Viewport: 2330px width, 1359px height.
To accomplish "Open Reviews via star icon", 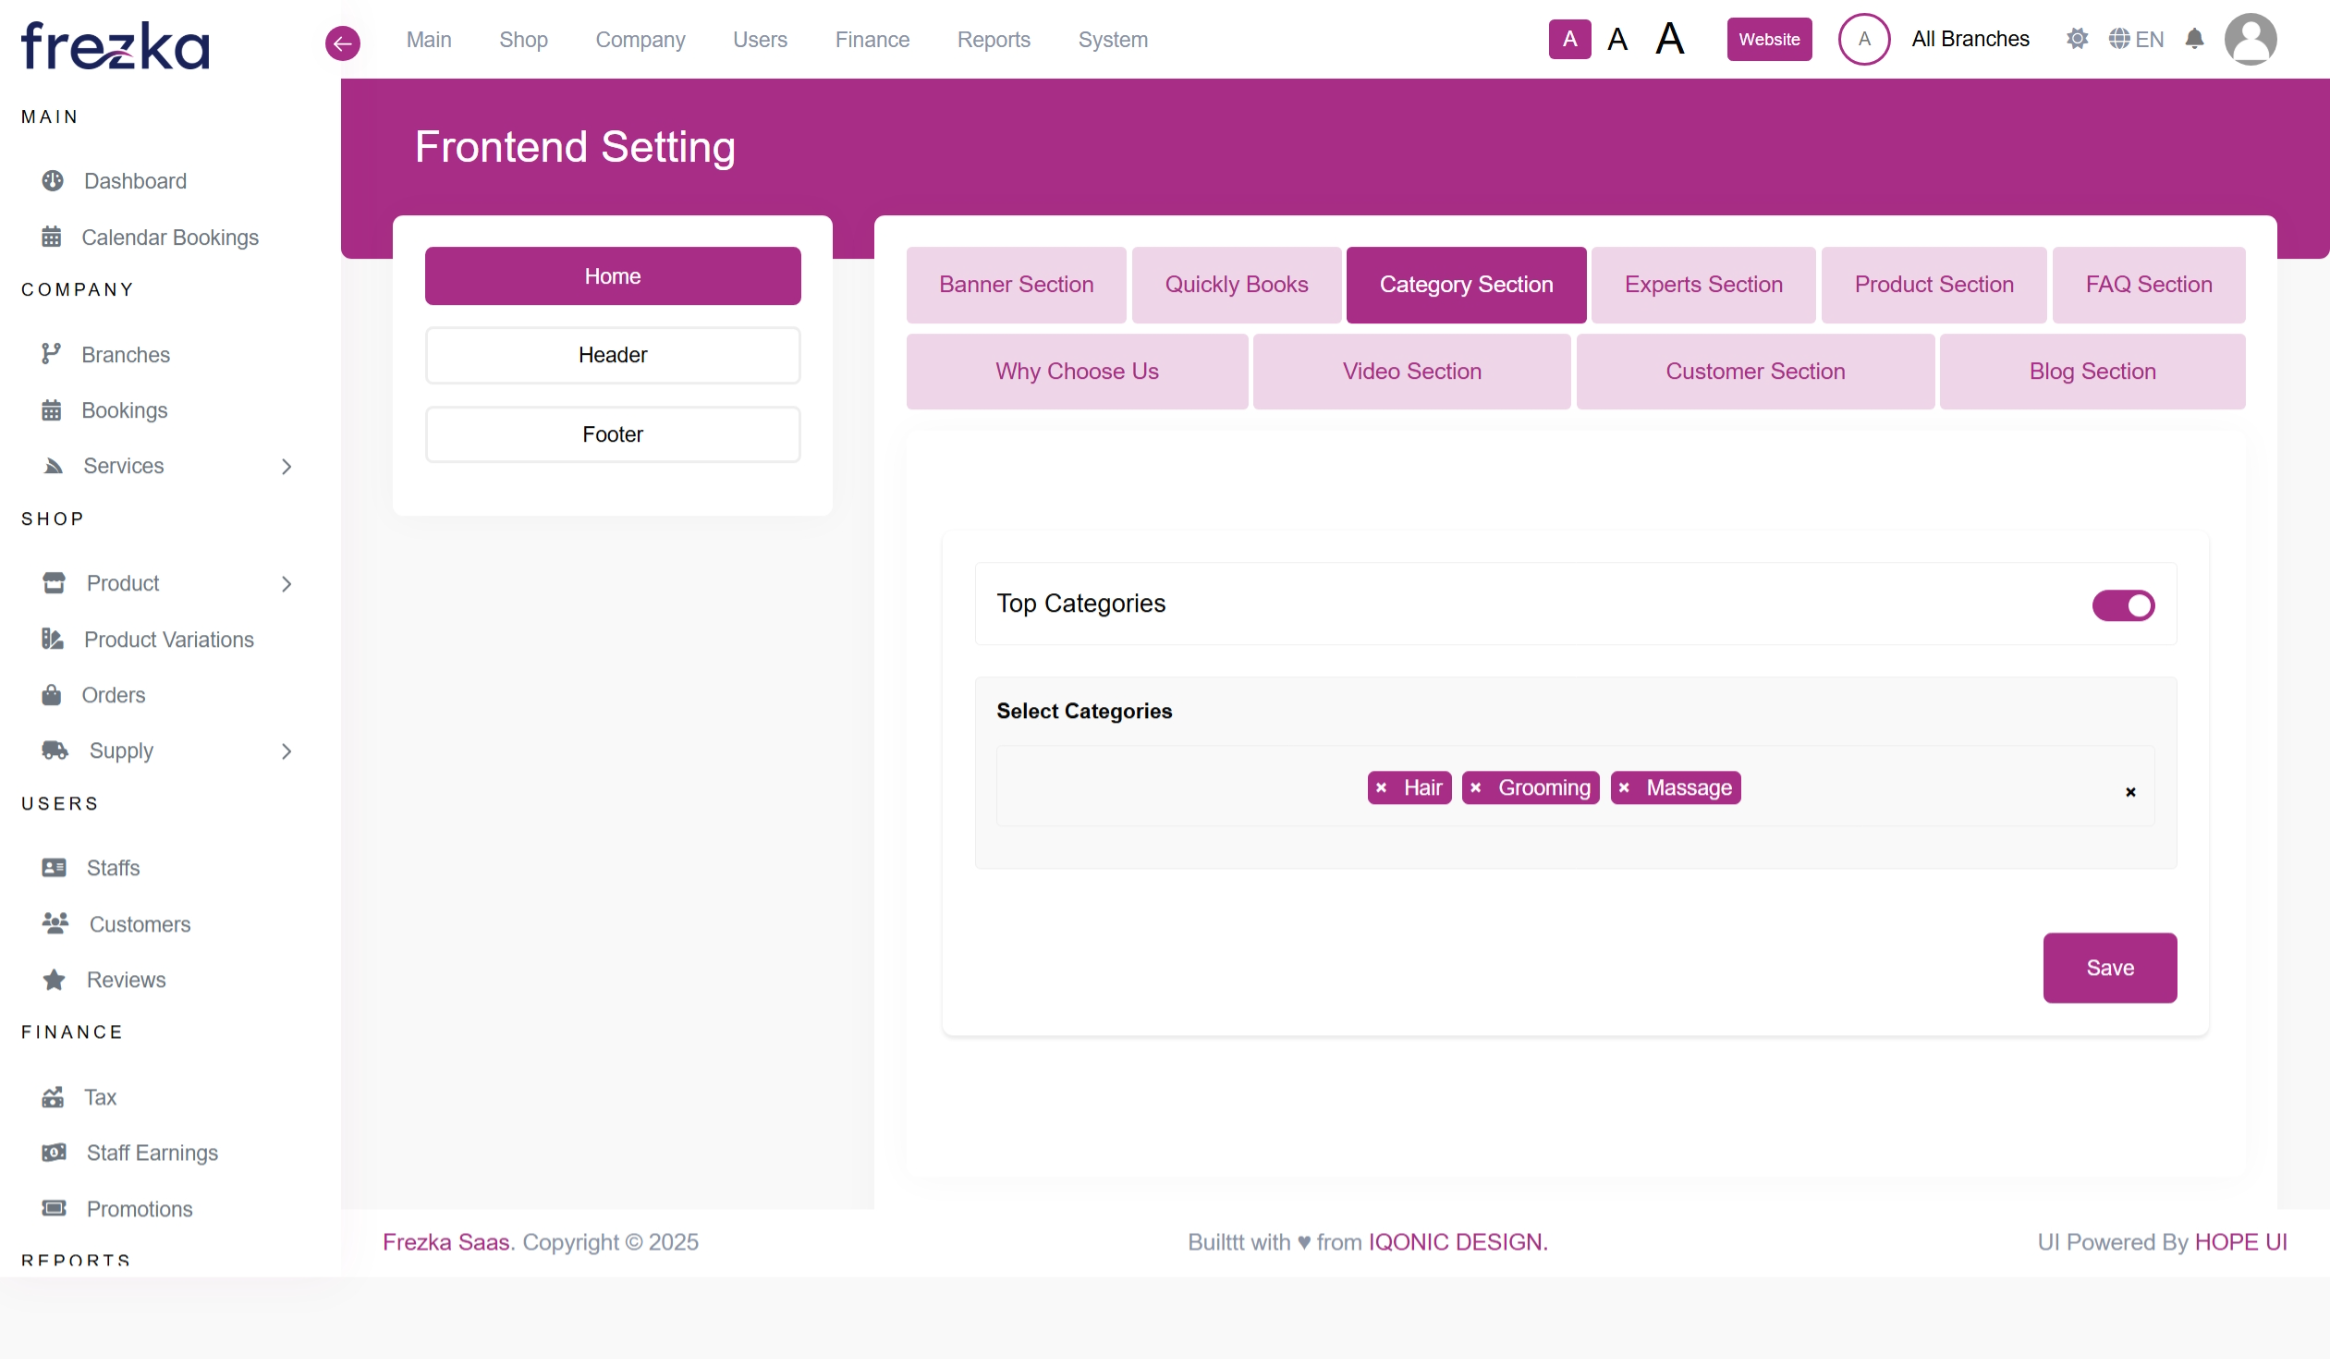I will pyautogui.click(x=54, y=980).
